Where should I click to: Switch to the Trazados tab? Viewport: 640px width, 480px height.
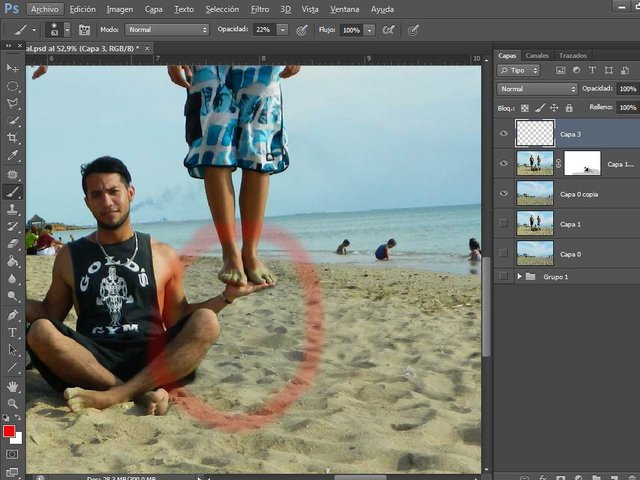(x=573, y=56)
